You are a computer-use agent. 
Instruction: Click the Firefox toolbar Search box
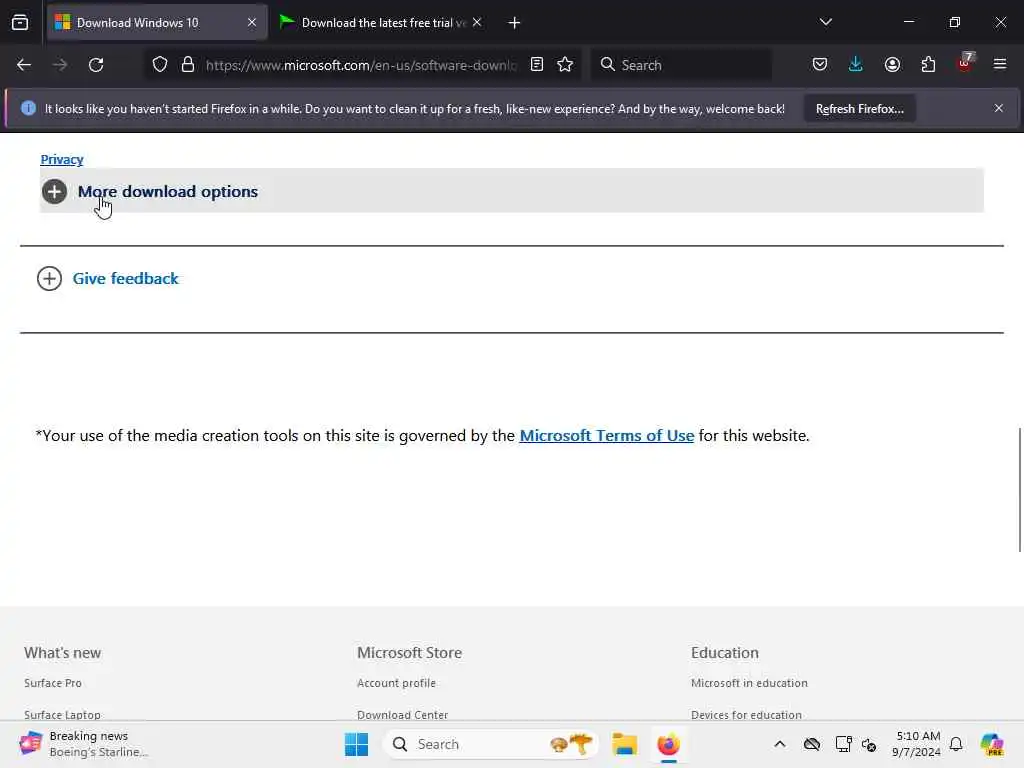tap(681, 65)
